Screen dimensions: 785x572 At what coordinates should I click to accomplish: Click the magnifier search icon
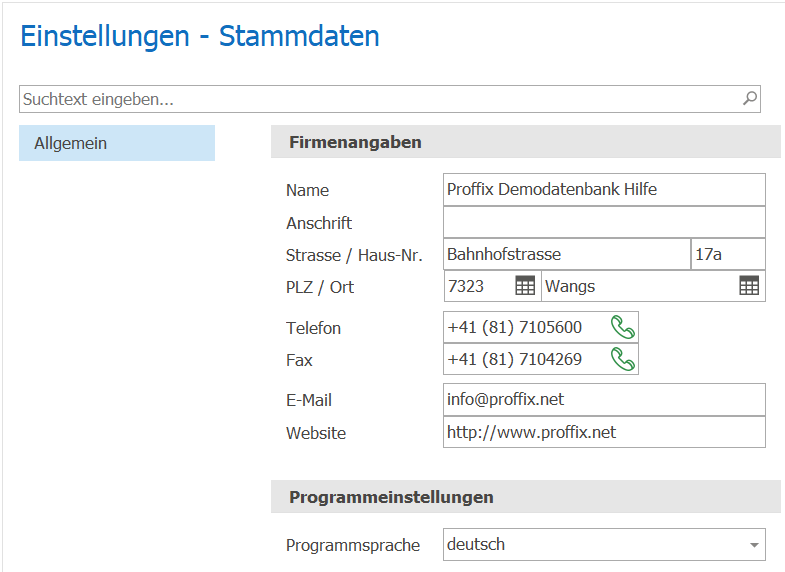coord(749,98)
